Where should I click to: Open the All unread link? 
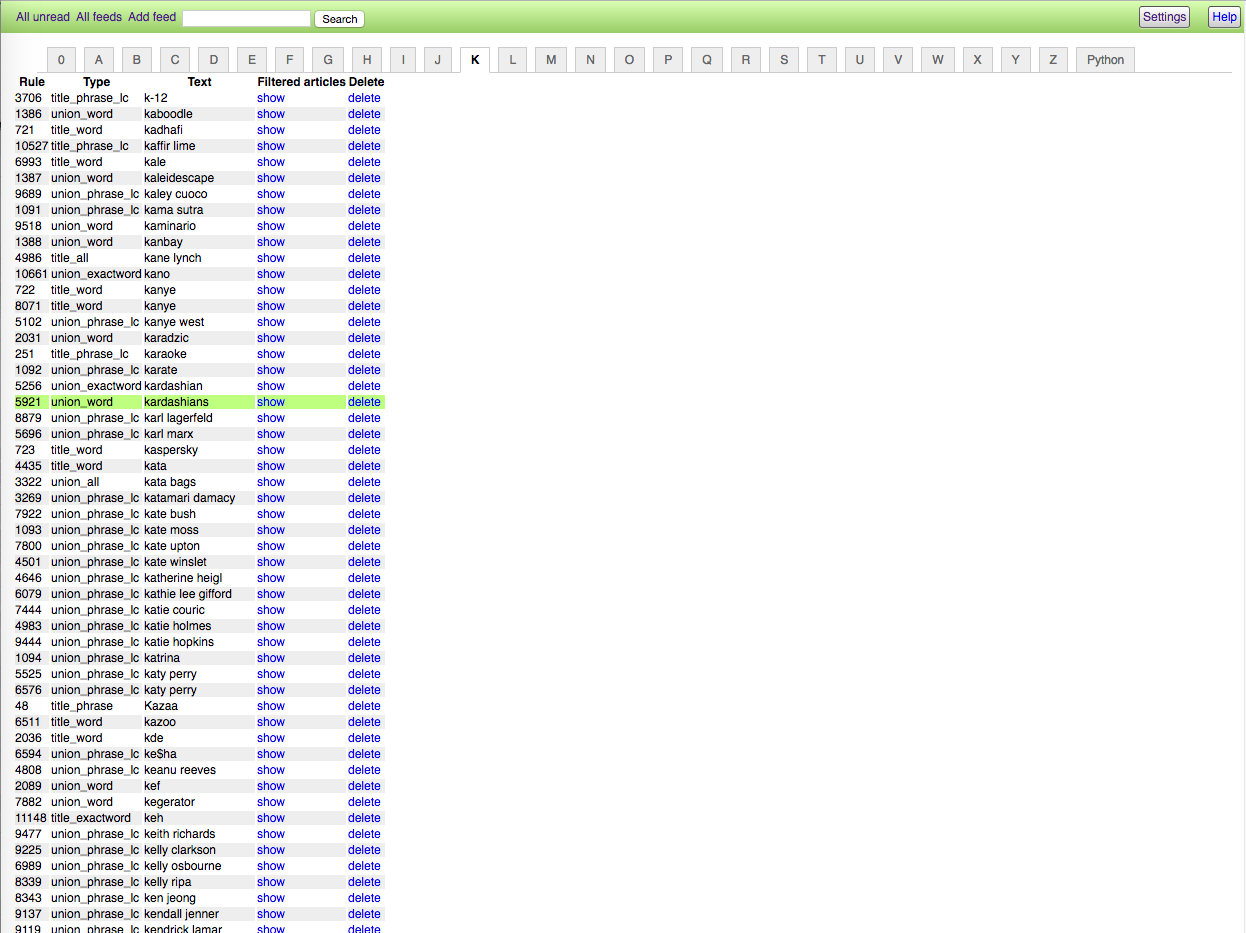[43, 17]
